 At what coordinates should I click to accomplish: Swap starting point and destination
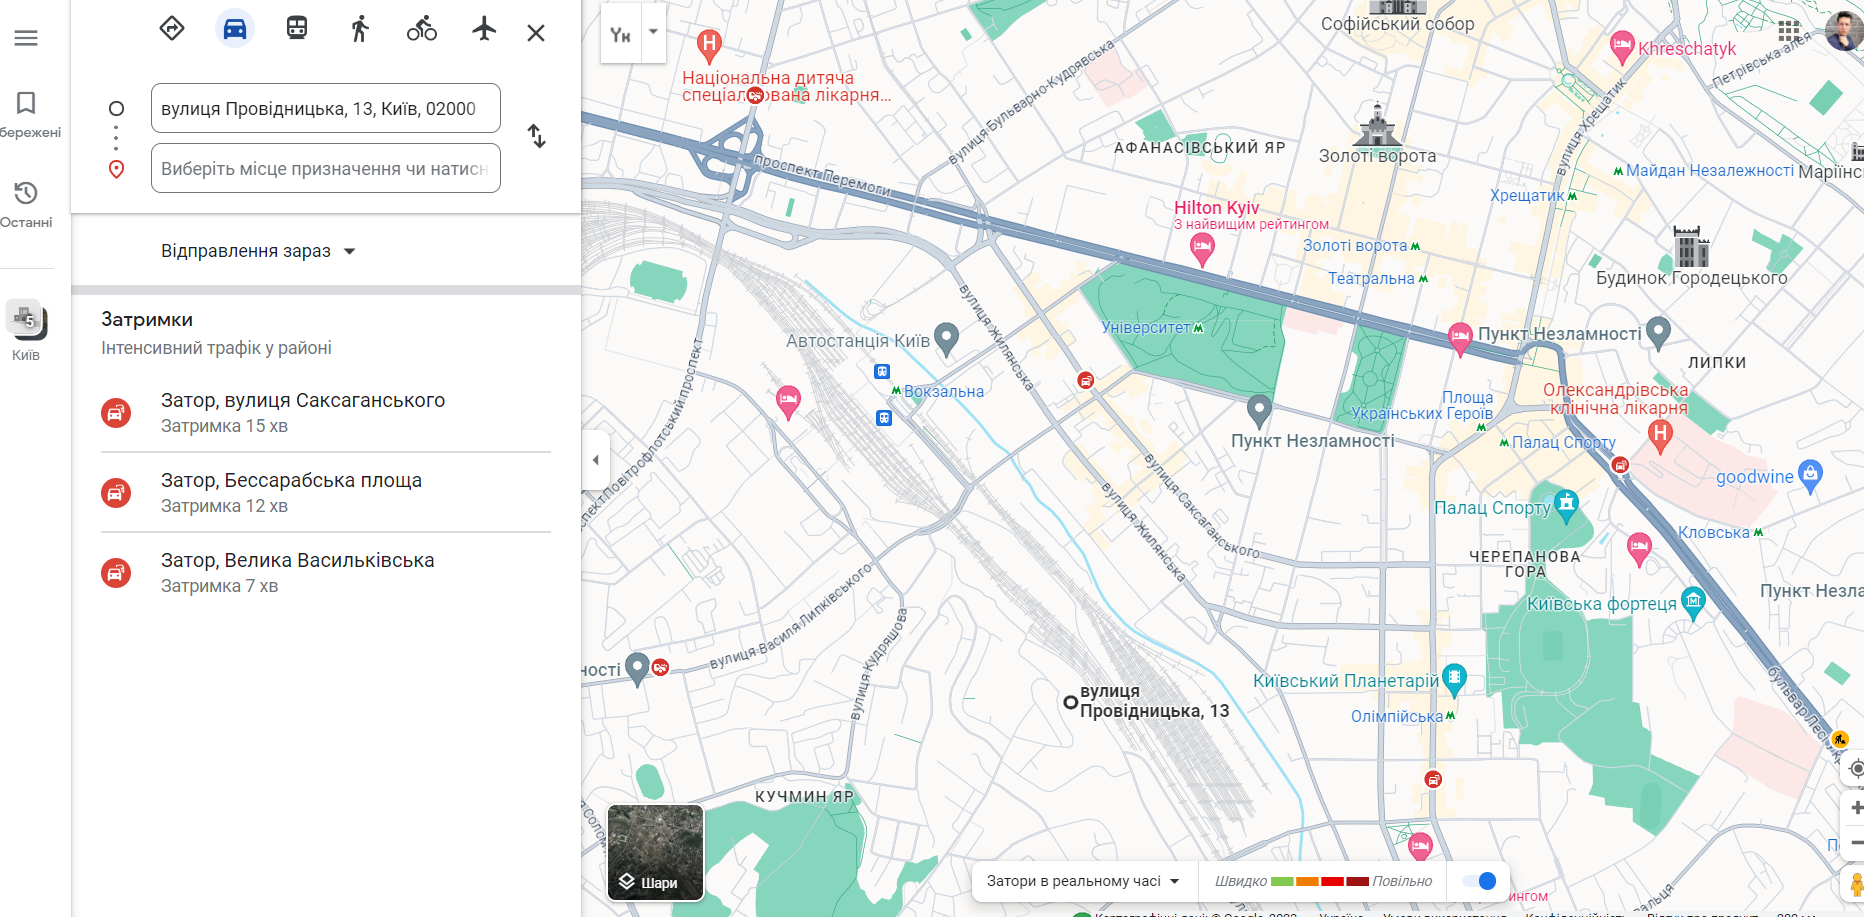537,136
